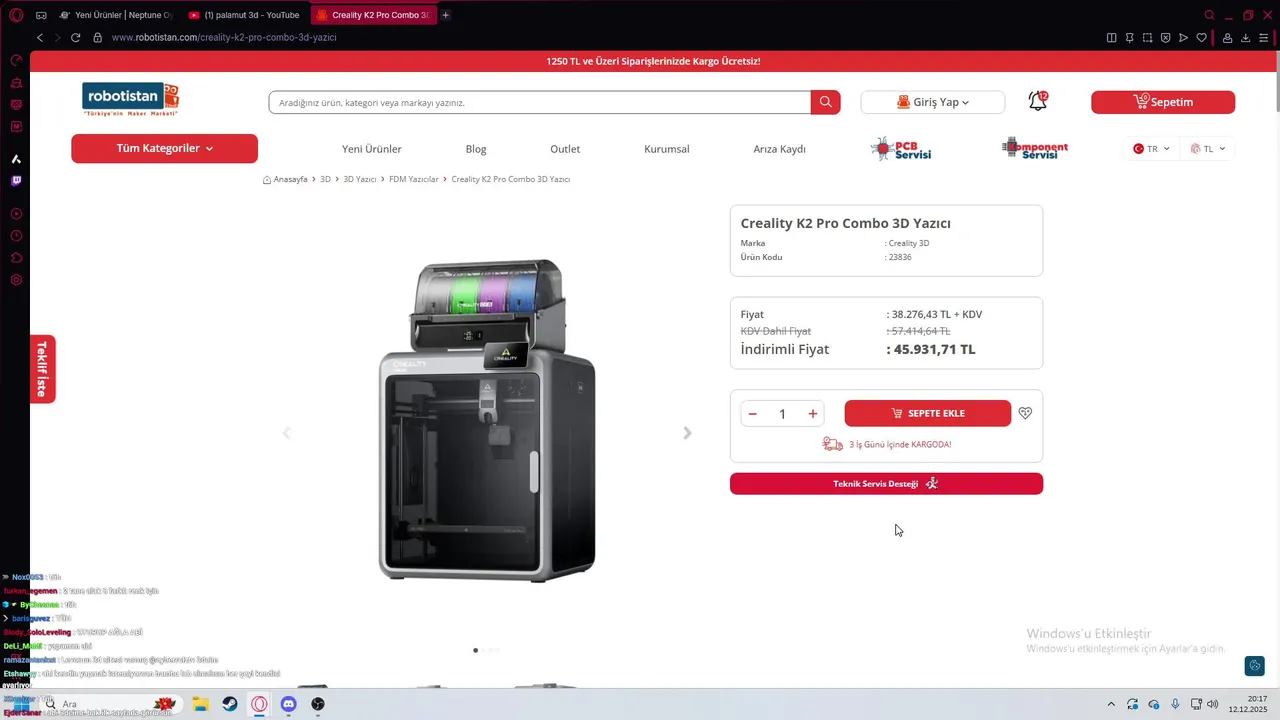Open sidebar settings gear icon

click(16, 280)
